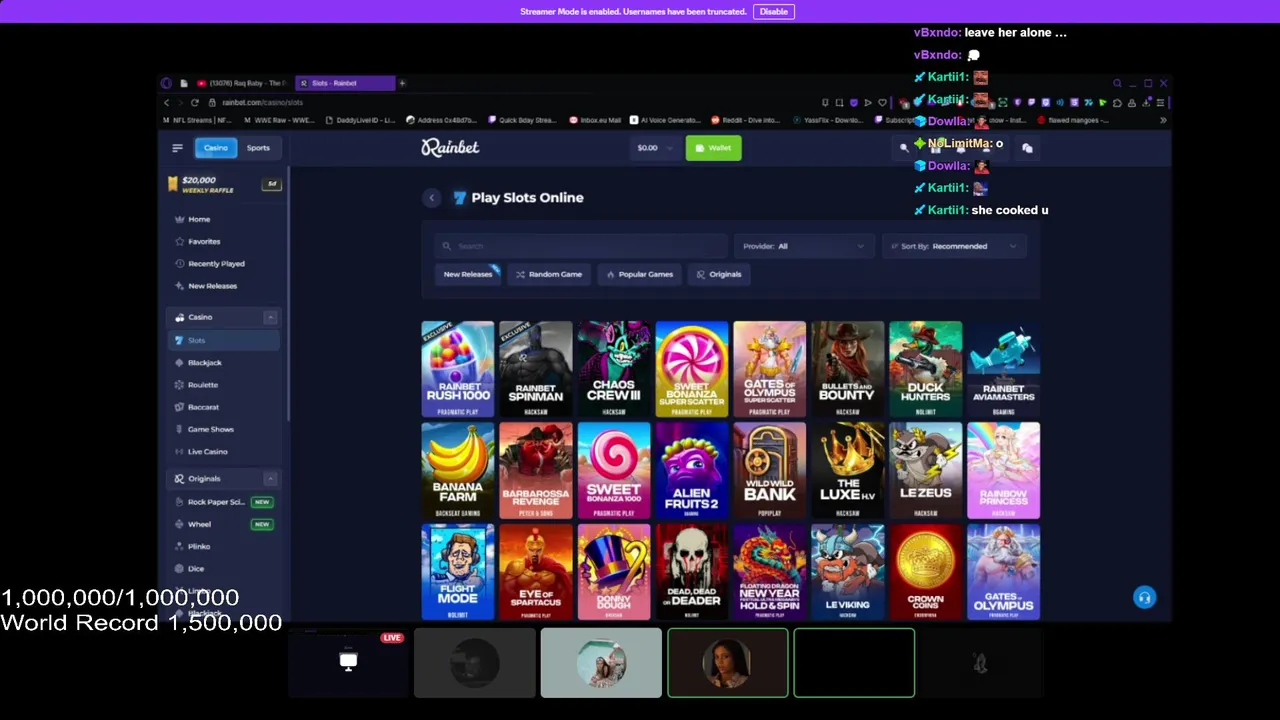Viewport: 1280px width, 720px height.
Task: Click the search magnifier icon in the Rainbet header
Action: pyautogui.click(x=904, y=148)
